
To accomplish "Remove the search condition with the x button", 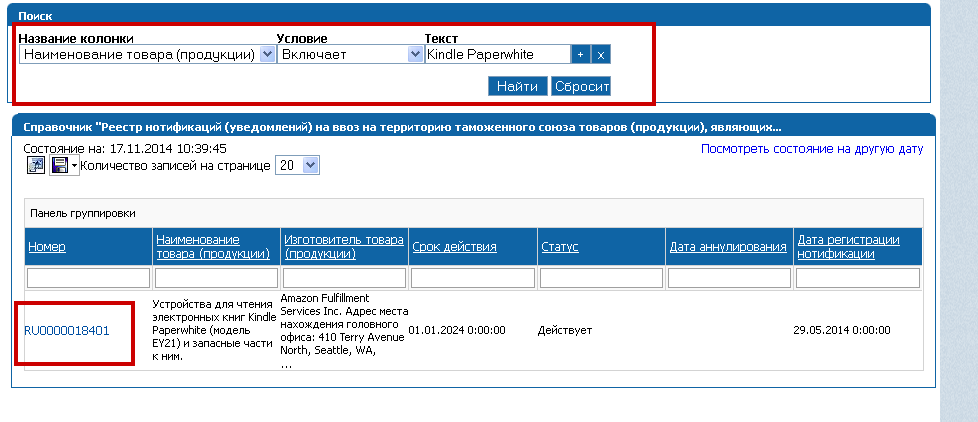I will (x=601, y=55).
